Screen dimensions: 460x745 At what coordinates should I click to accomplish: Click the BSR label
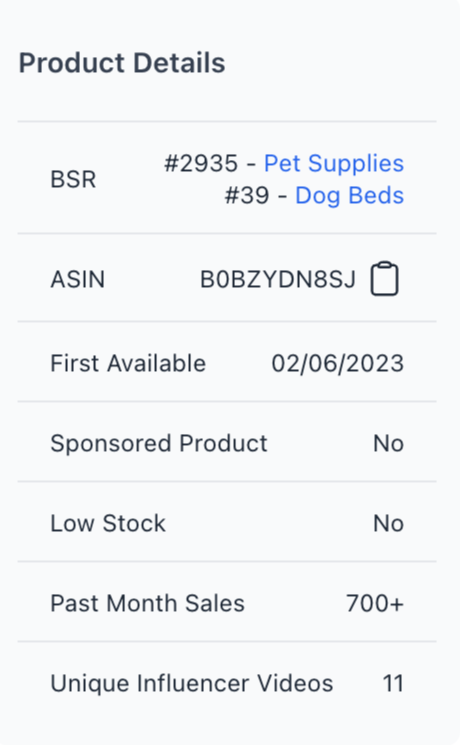(x=74, y=180)
